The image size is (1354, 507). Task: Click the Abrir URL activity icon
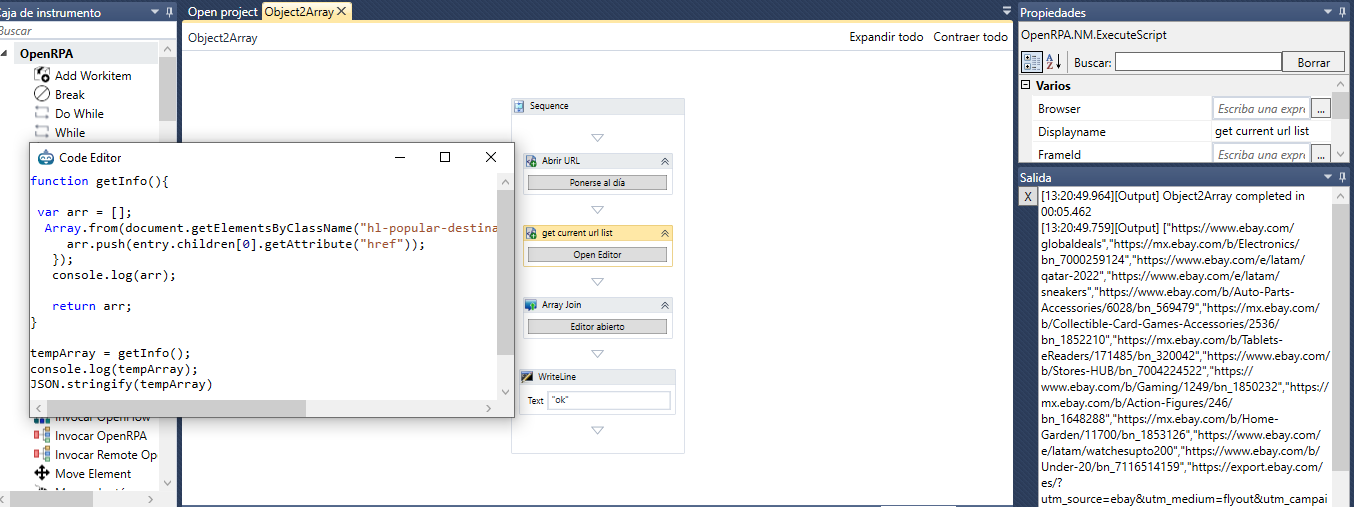coord(531,160)
